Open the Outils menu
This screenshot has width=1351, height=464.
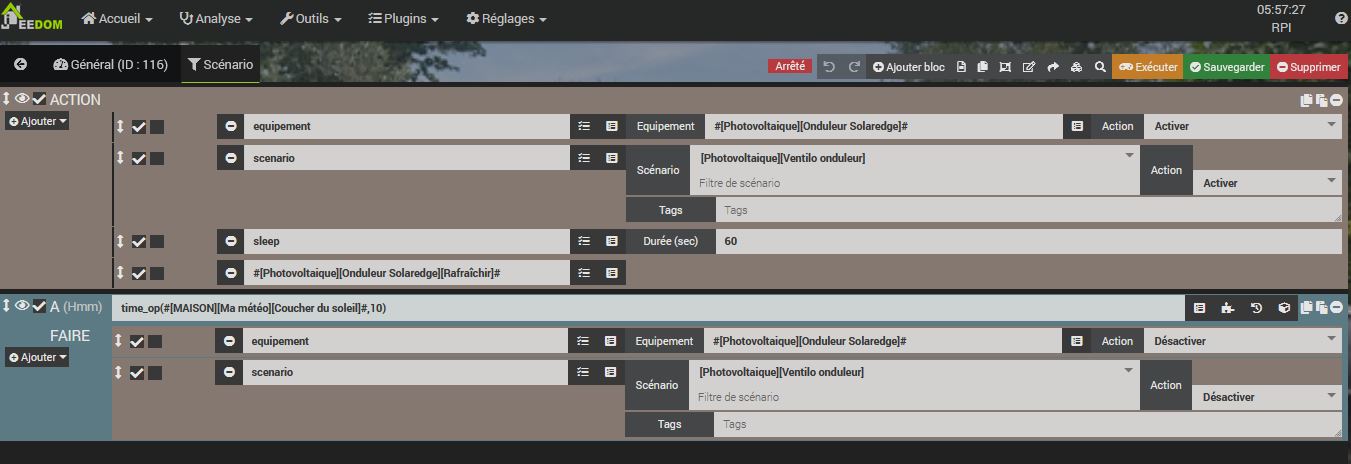pos(310,19)
